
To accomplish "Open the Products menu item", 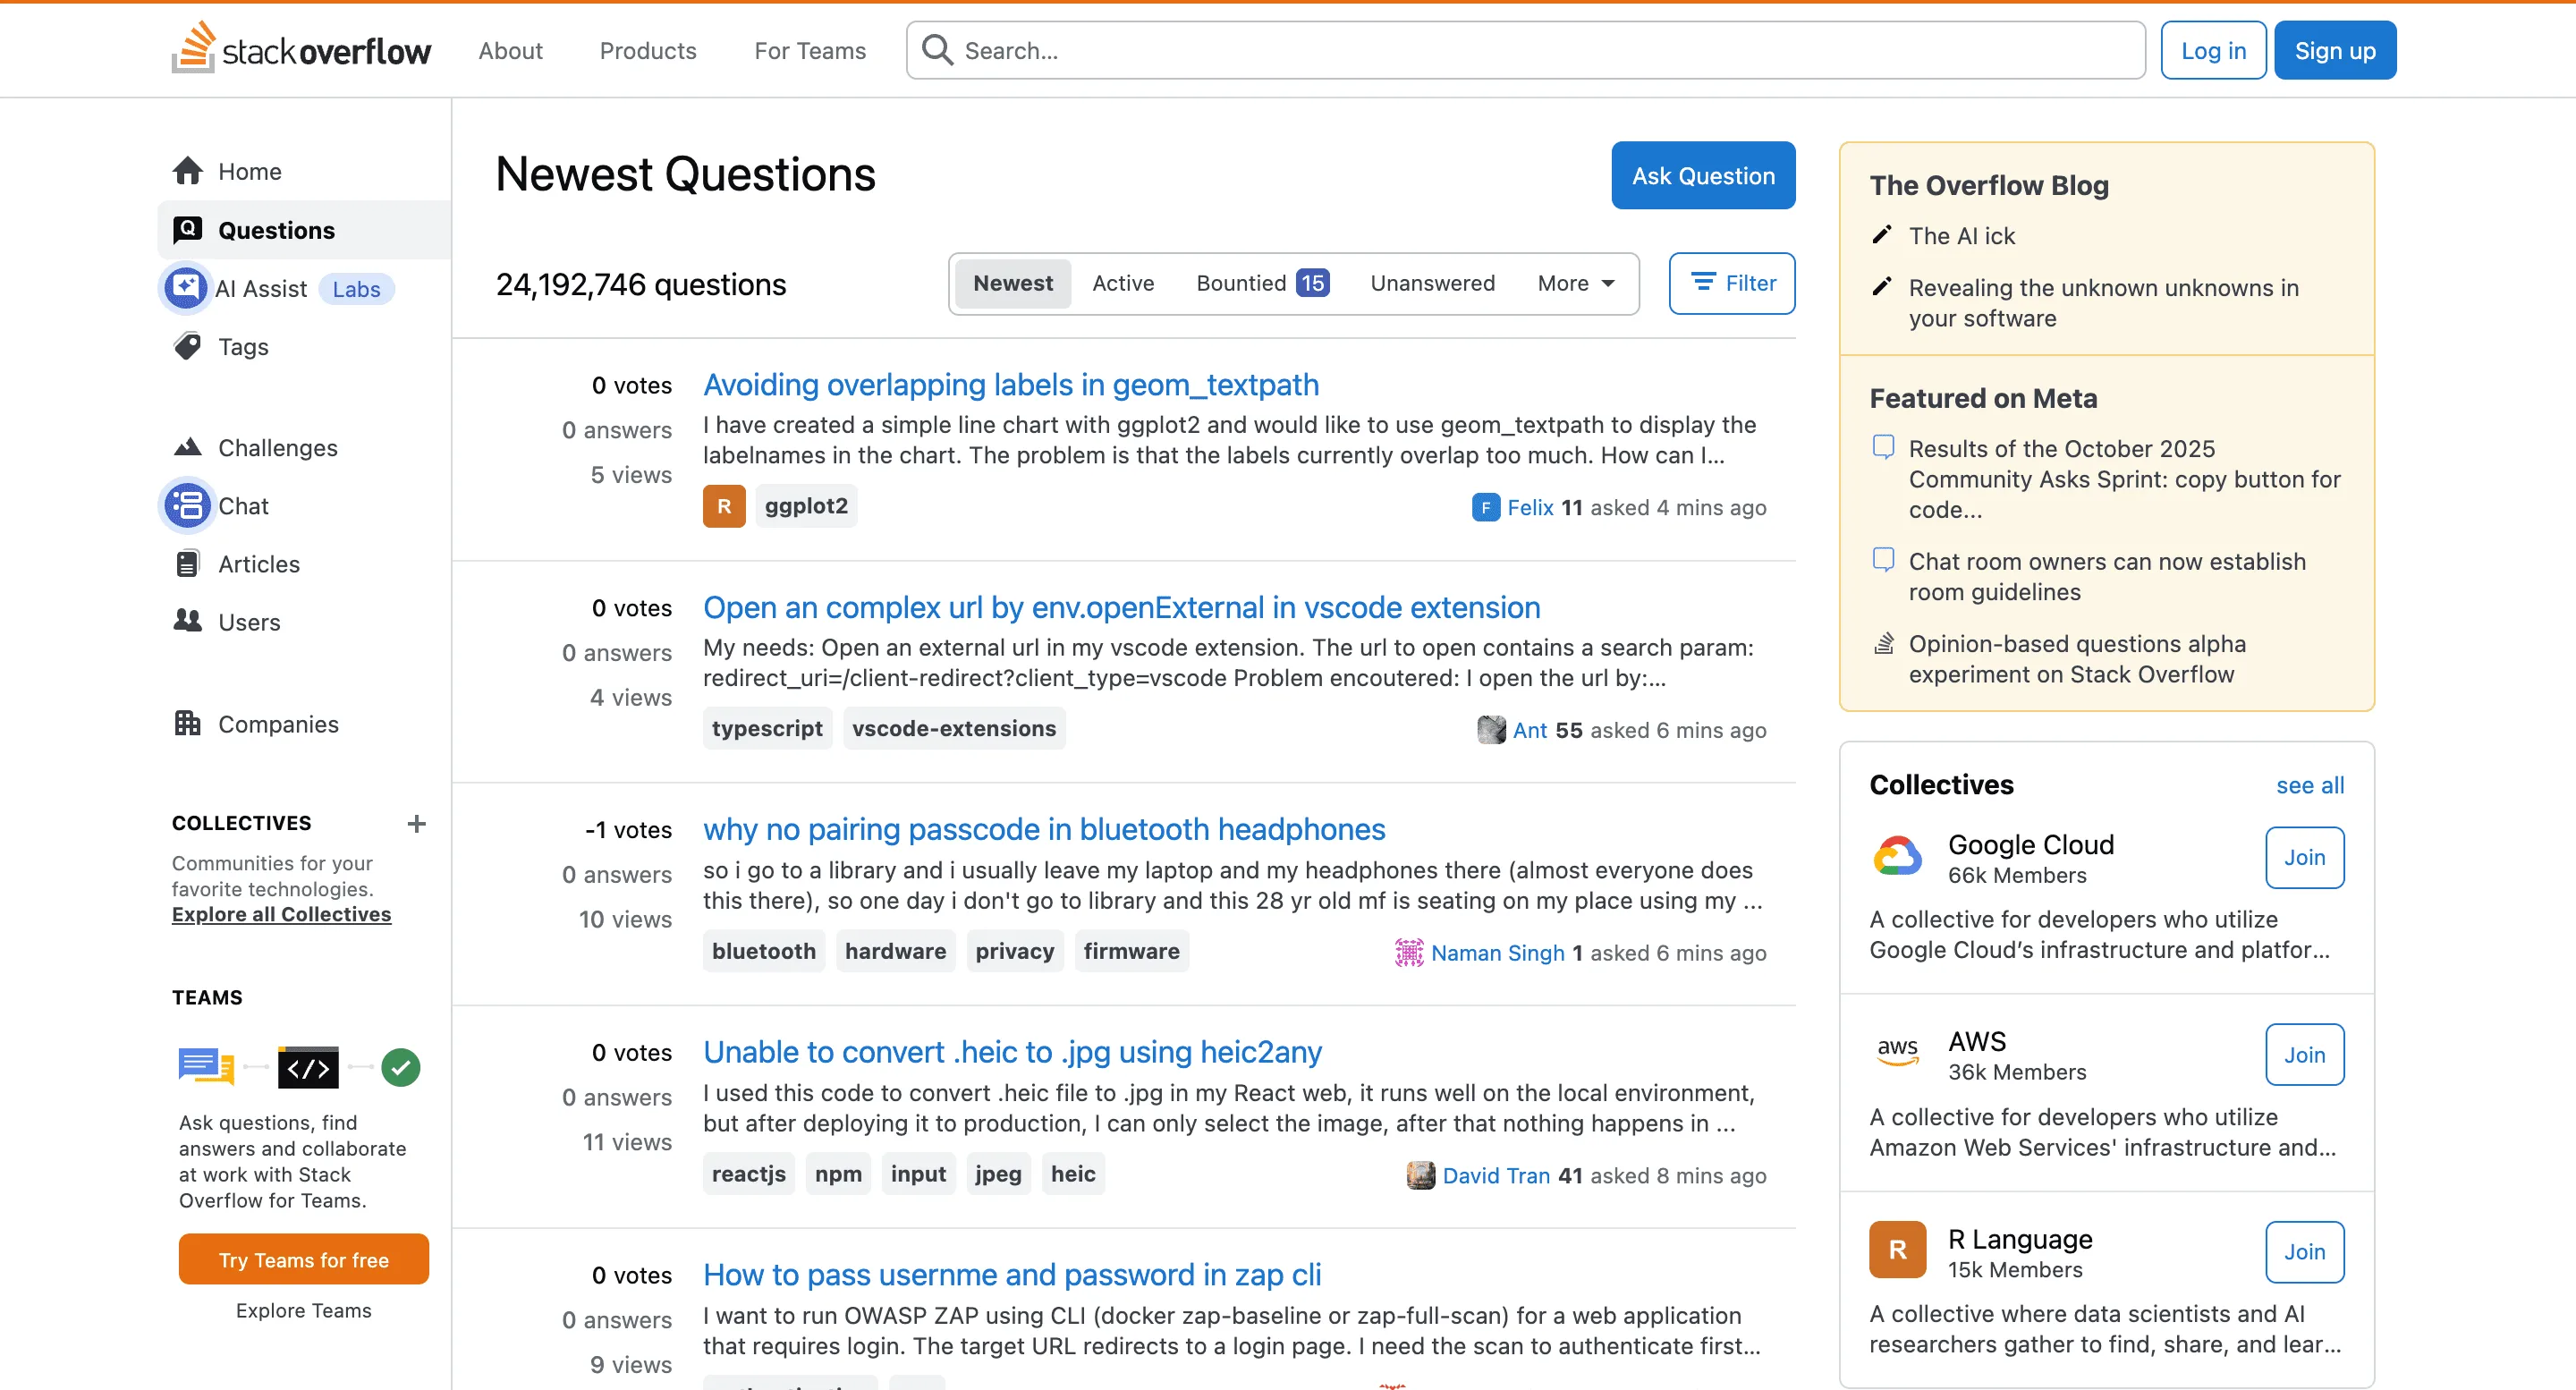I will 647,50.
